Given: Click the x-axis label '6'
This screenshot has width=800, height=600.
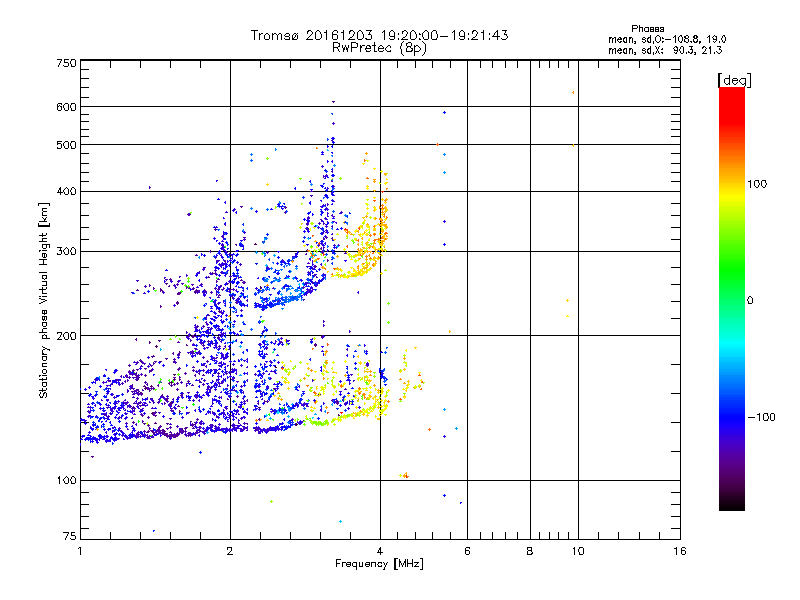Looking at the screenshot, I should click(467, 551).
